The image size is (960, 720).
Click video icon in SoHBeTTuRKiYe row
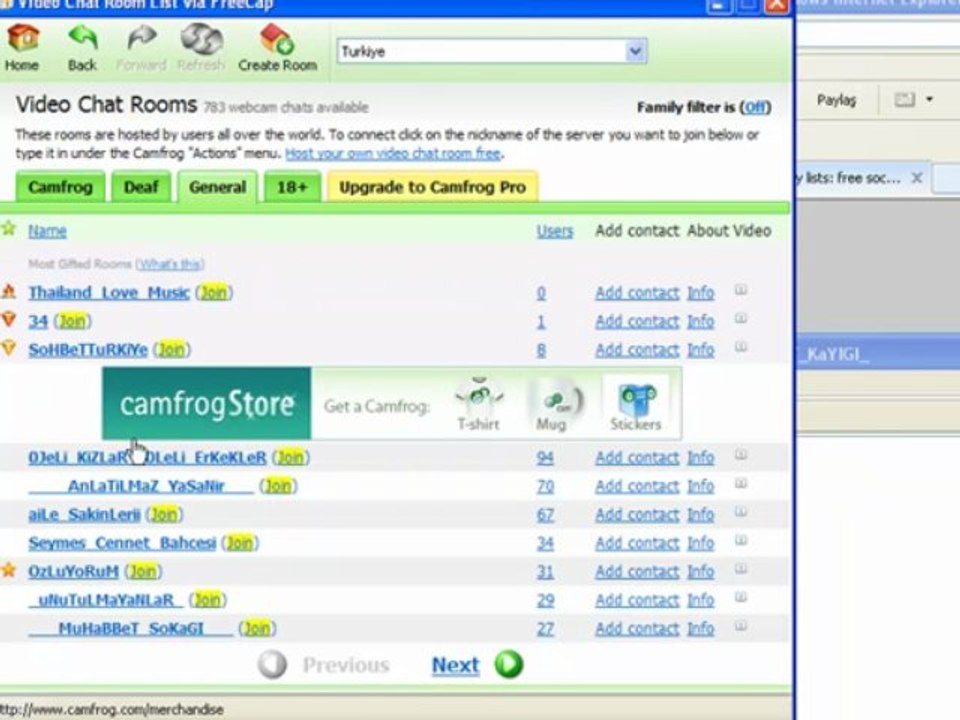[x=741, y=347]
